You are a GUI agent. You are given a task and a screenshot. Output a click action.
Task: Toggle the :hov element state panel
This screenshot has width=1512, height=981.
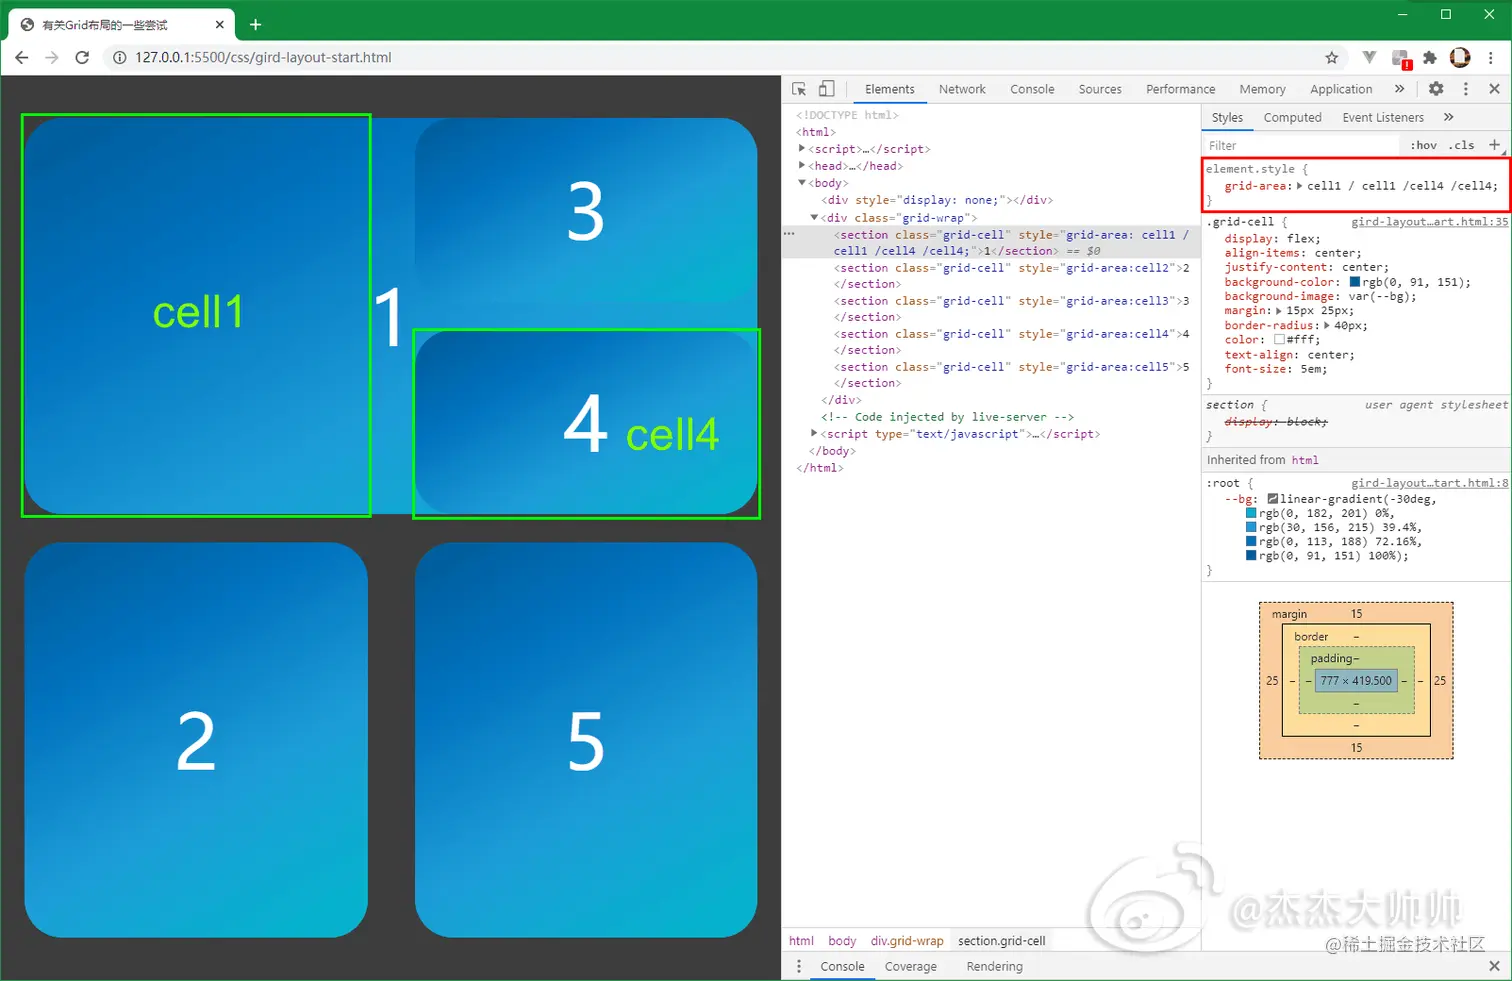click(x=1423, y=145)
